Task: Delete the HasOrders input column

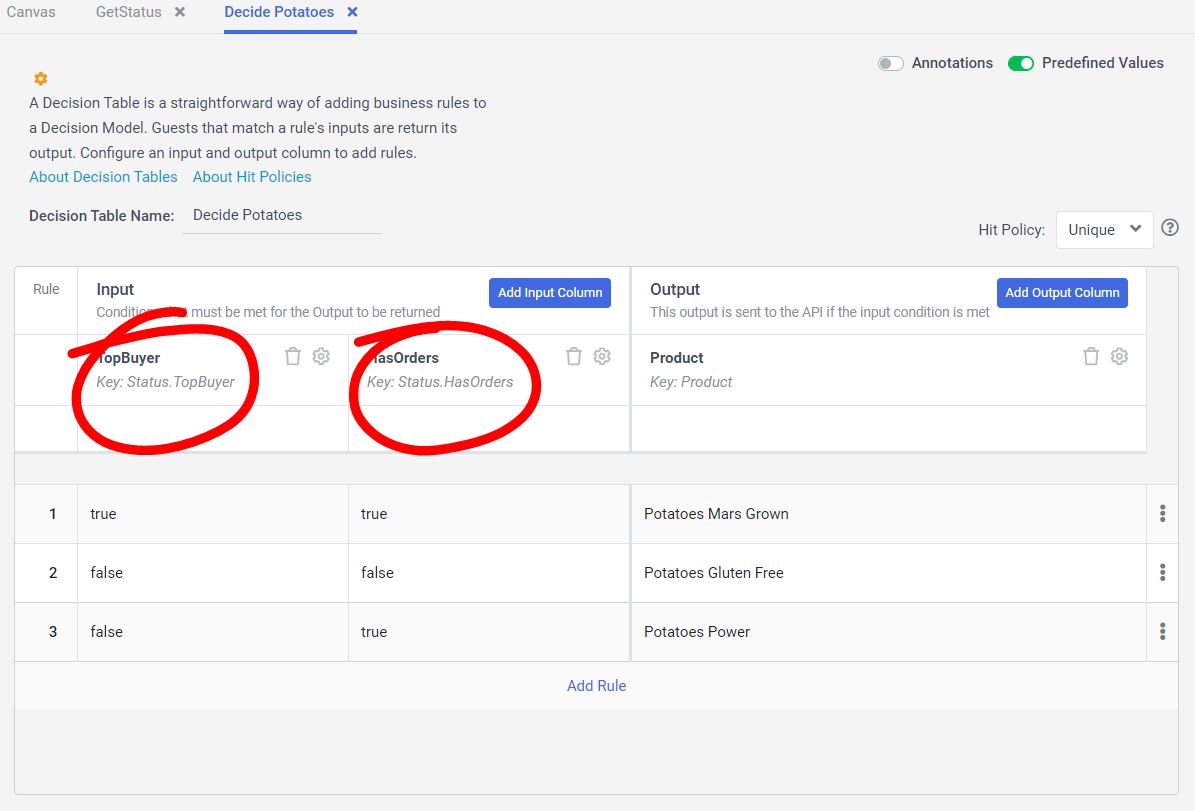Action: 574,357
